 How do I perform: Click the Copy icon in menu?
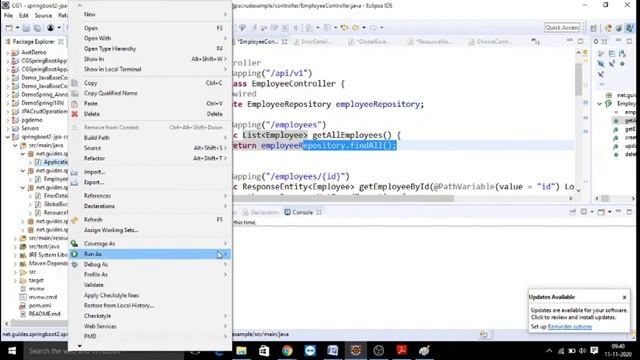(74, 83)
